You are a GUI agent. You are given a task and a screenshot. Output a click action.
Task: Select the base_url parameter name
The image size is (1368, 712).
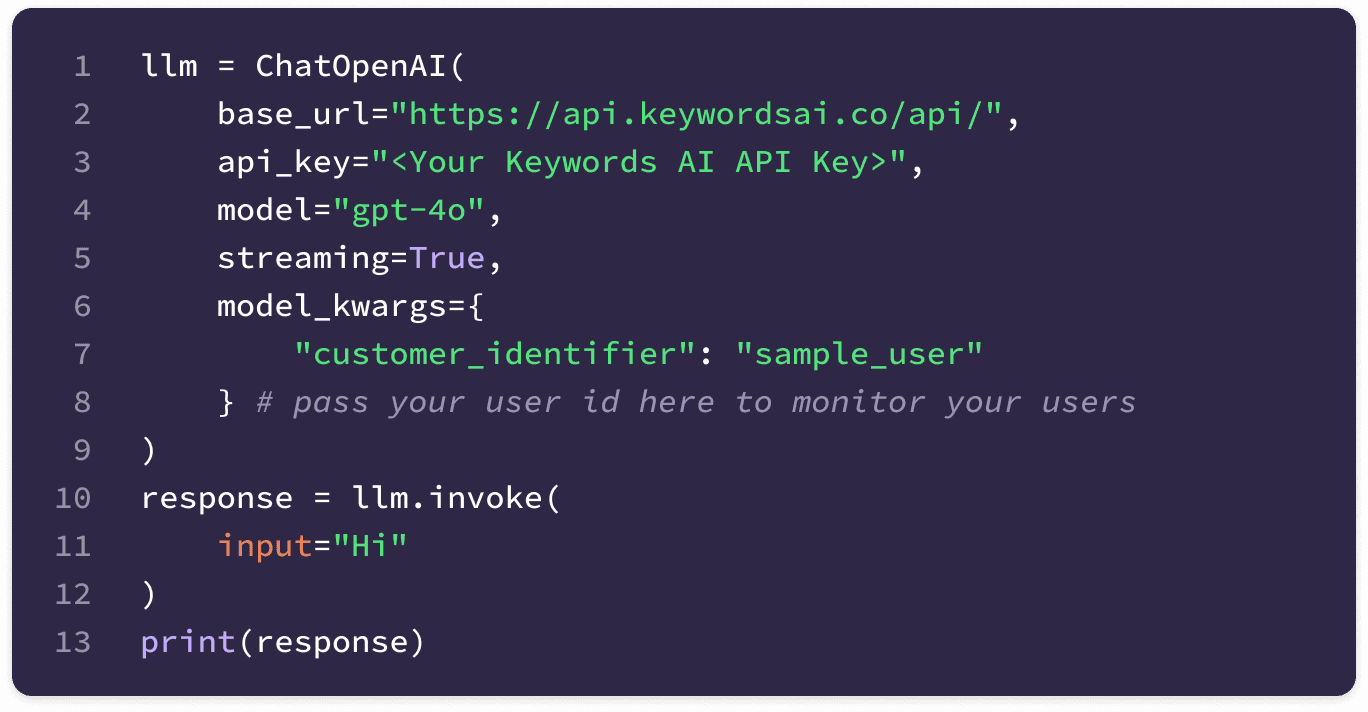point(294,115)
